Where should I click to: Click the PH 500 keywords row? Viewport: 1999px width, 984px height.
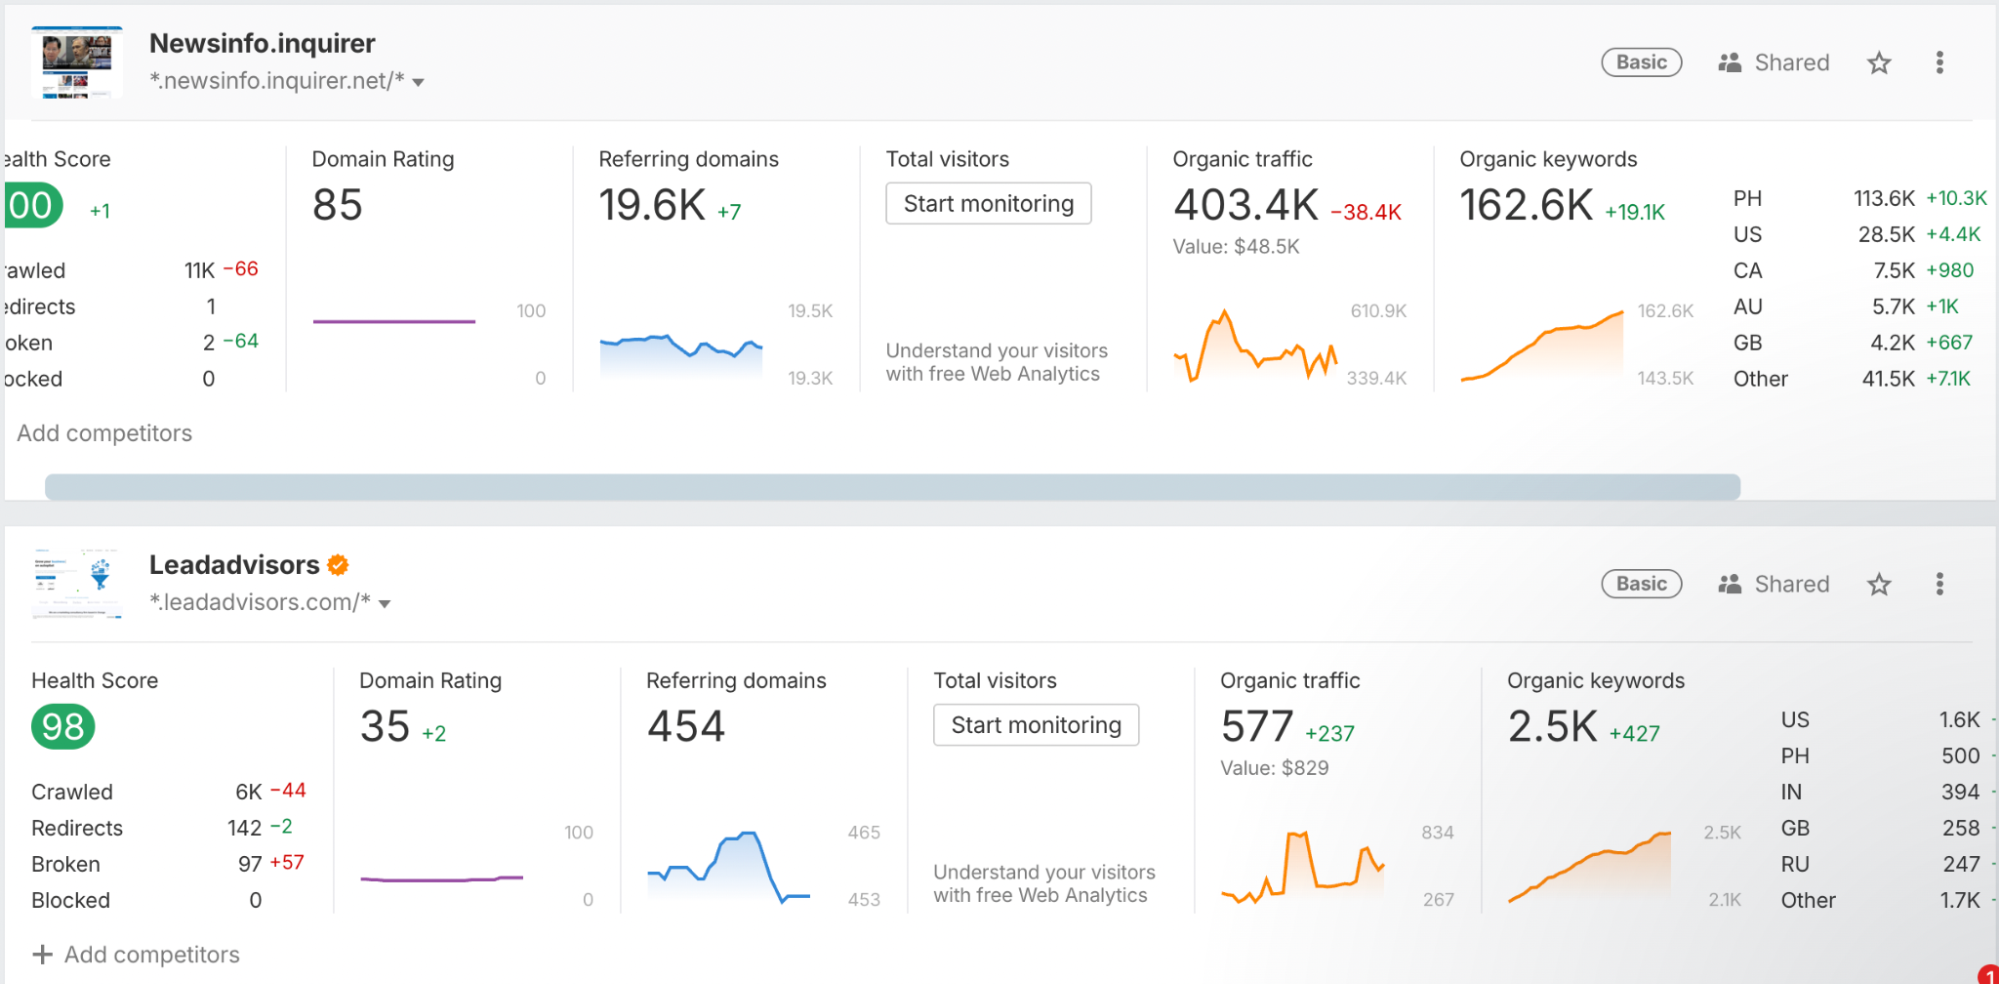click(1889, 756)
